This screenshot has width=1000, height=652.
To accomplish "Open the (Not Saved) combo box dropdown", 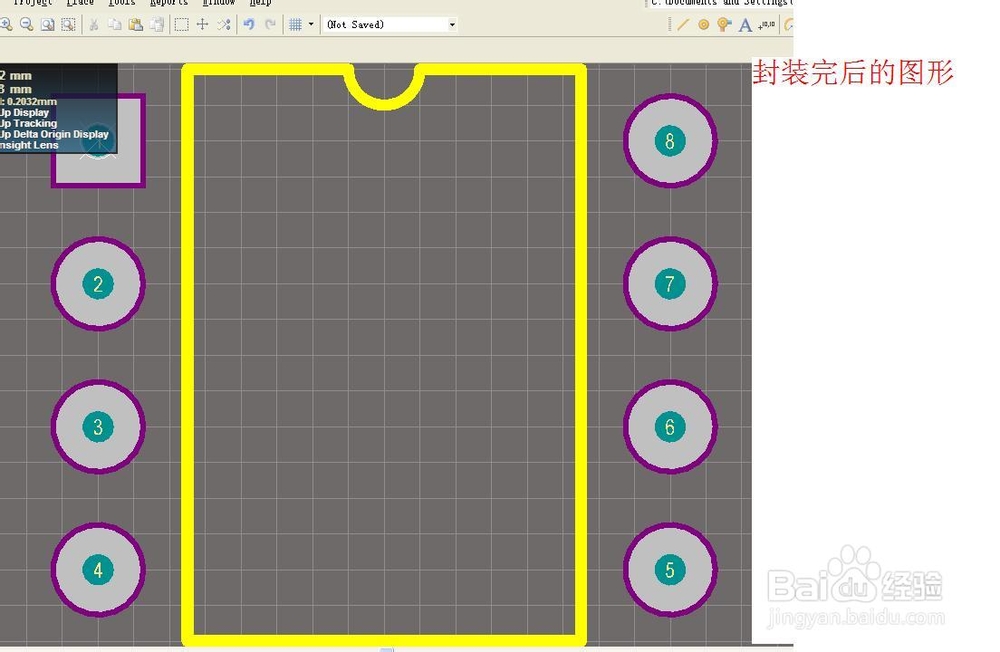I will 452,25.
